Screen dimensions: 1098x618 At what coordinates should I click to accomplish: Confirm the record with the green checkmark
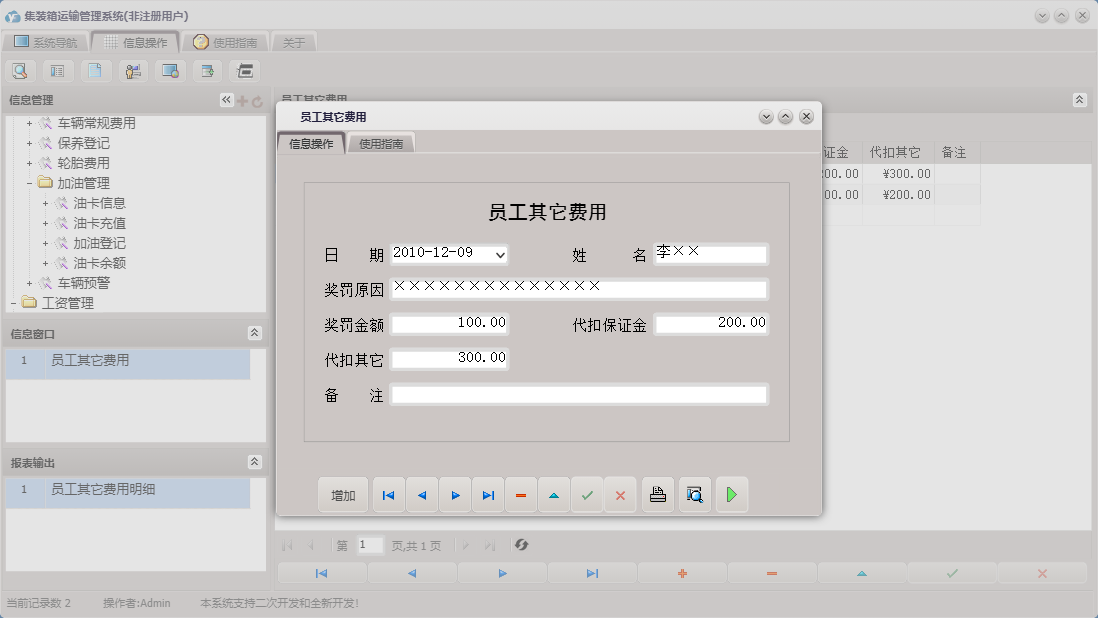(587, 494)
